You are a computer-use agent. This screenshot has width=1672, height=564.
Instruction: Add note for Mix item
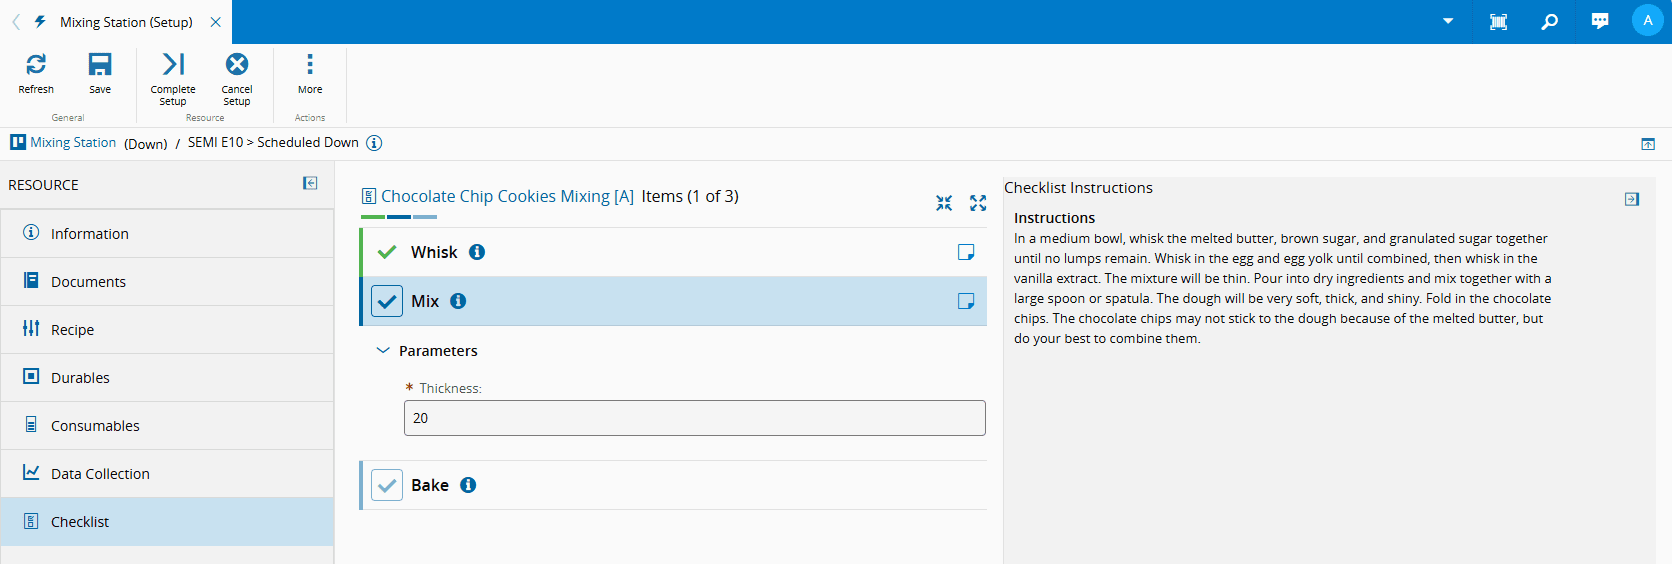pos(965,301)
